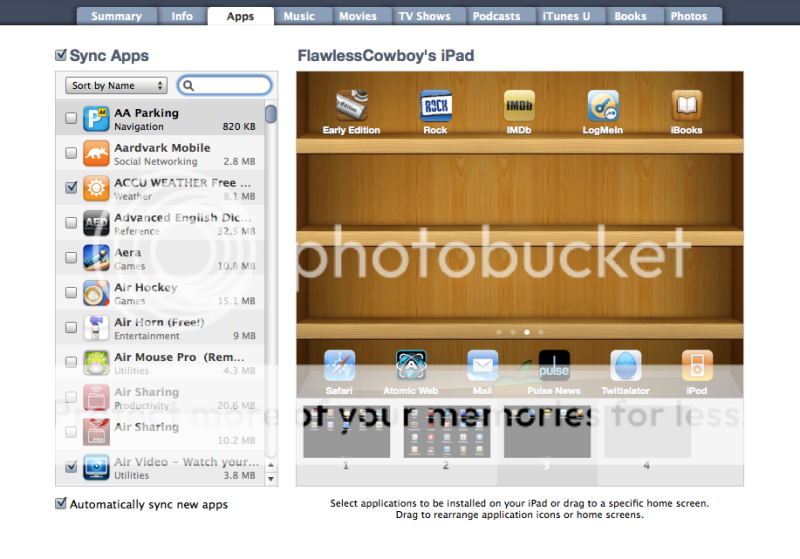Switch to the Summary tab
800x559 pixels.
[116, 16]
